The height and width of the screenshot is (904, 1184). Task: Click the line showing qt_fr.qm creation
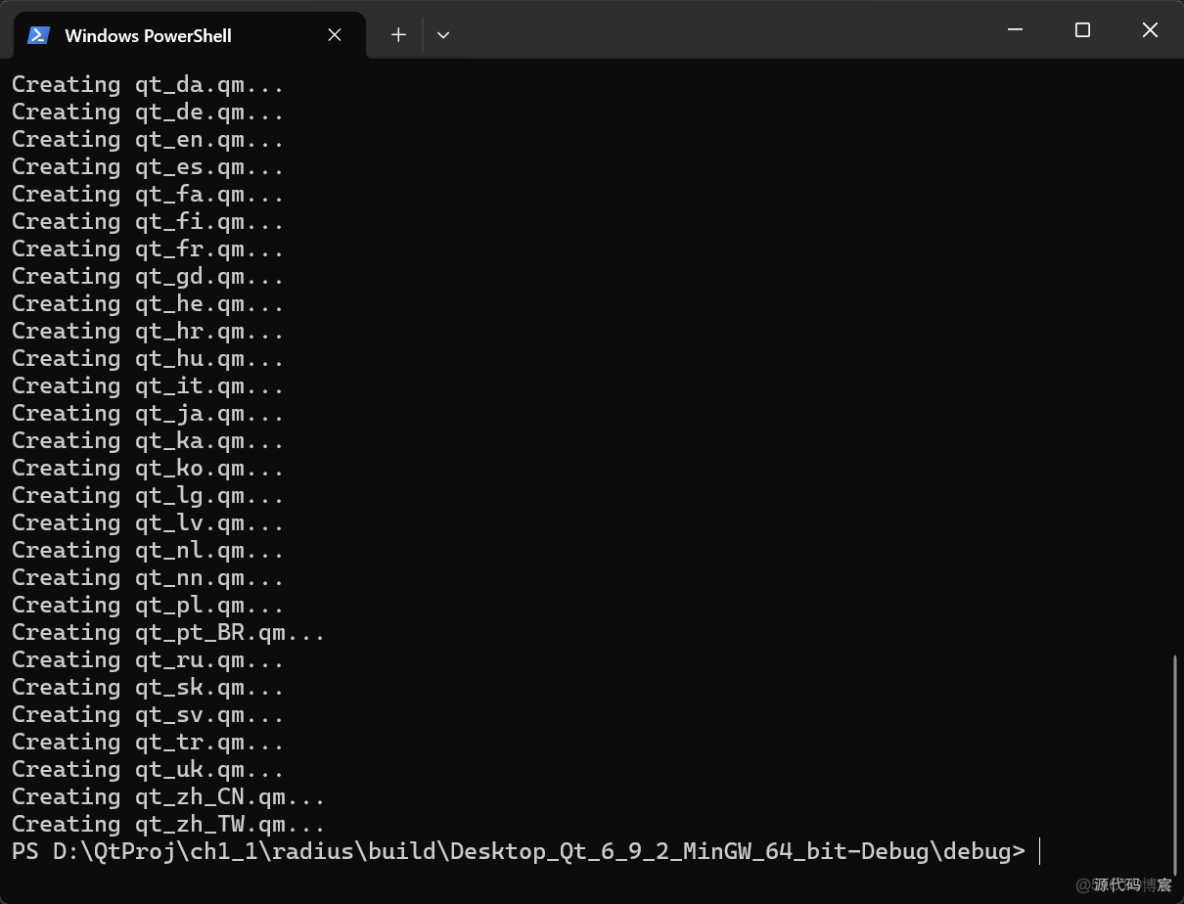click(146, 248)
